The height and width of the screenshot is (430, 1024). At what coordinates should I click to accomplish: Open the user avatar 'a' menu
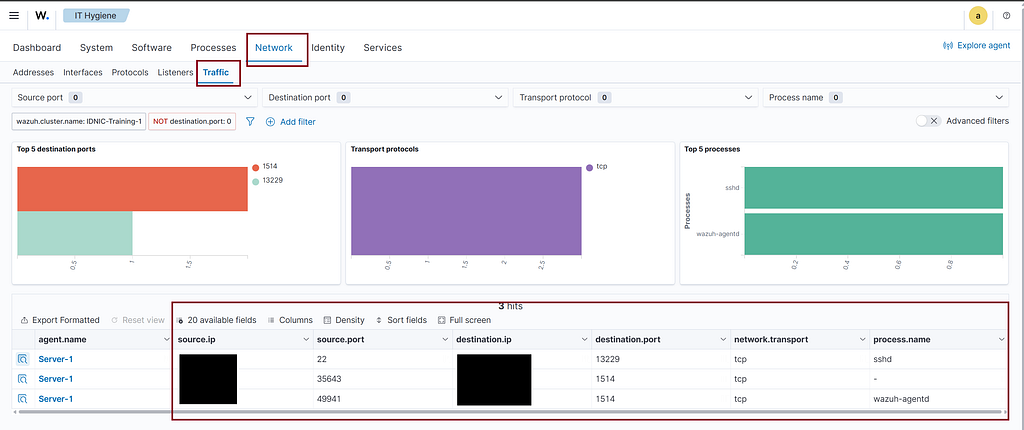click(x=977, y=16)
